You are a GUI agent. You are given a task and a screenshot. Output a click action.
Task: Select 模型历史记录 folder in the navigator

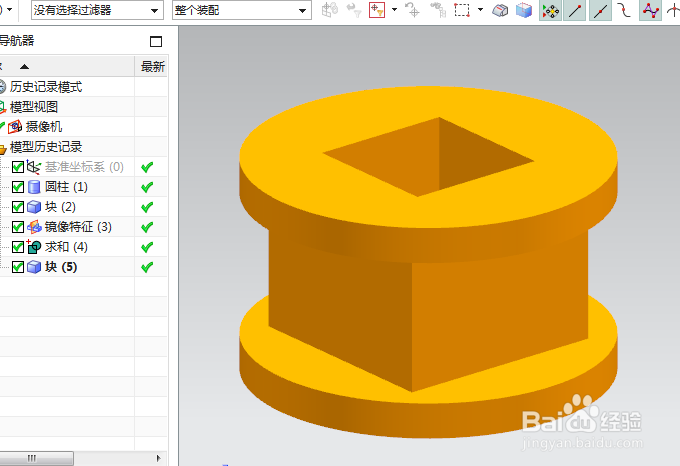click(46, 147)
